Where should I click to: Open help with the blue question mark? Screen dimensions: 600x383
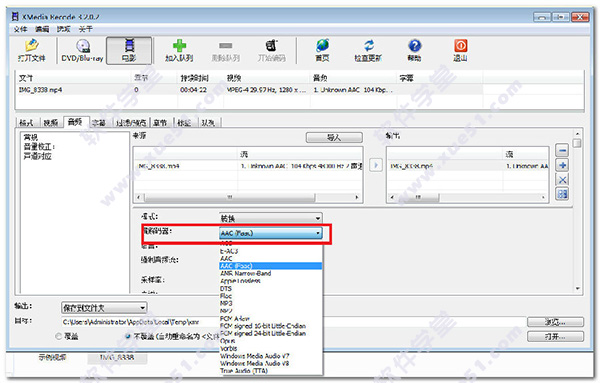(414, 50)
